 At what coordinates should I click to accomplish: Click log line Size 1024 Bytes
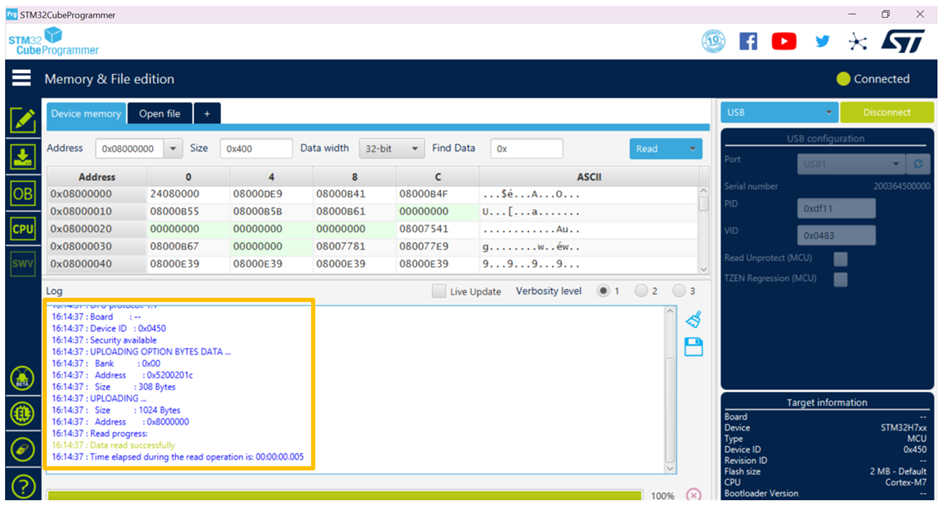116,411
